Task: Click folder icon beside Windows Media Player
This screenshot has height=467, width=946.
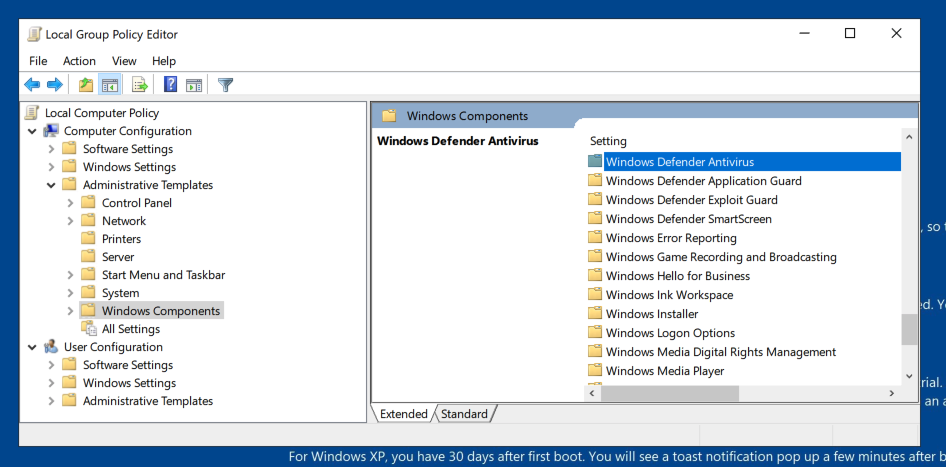Action: tap(595, 370)
